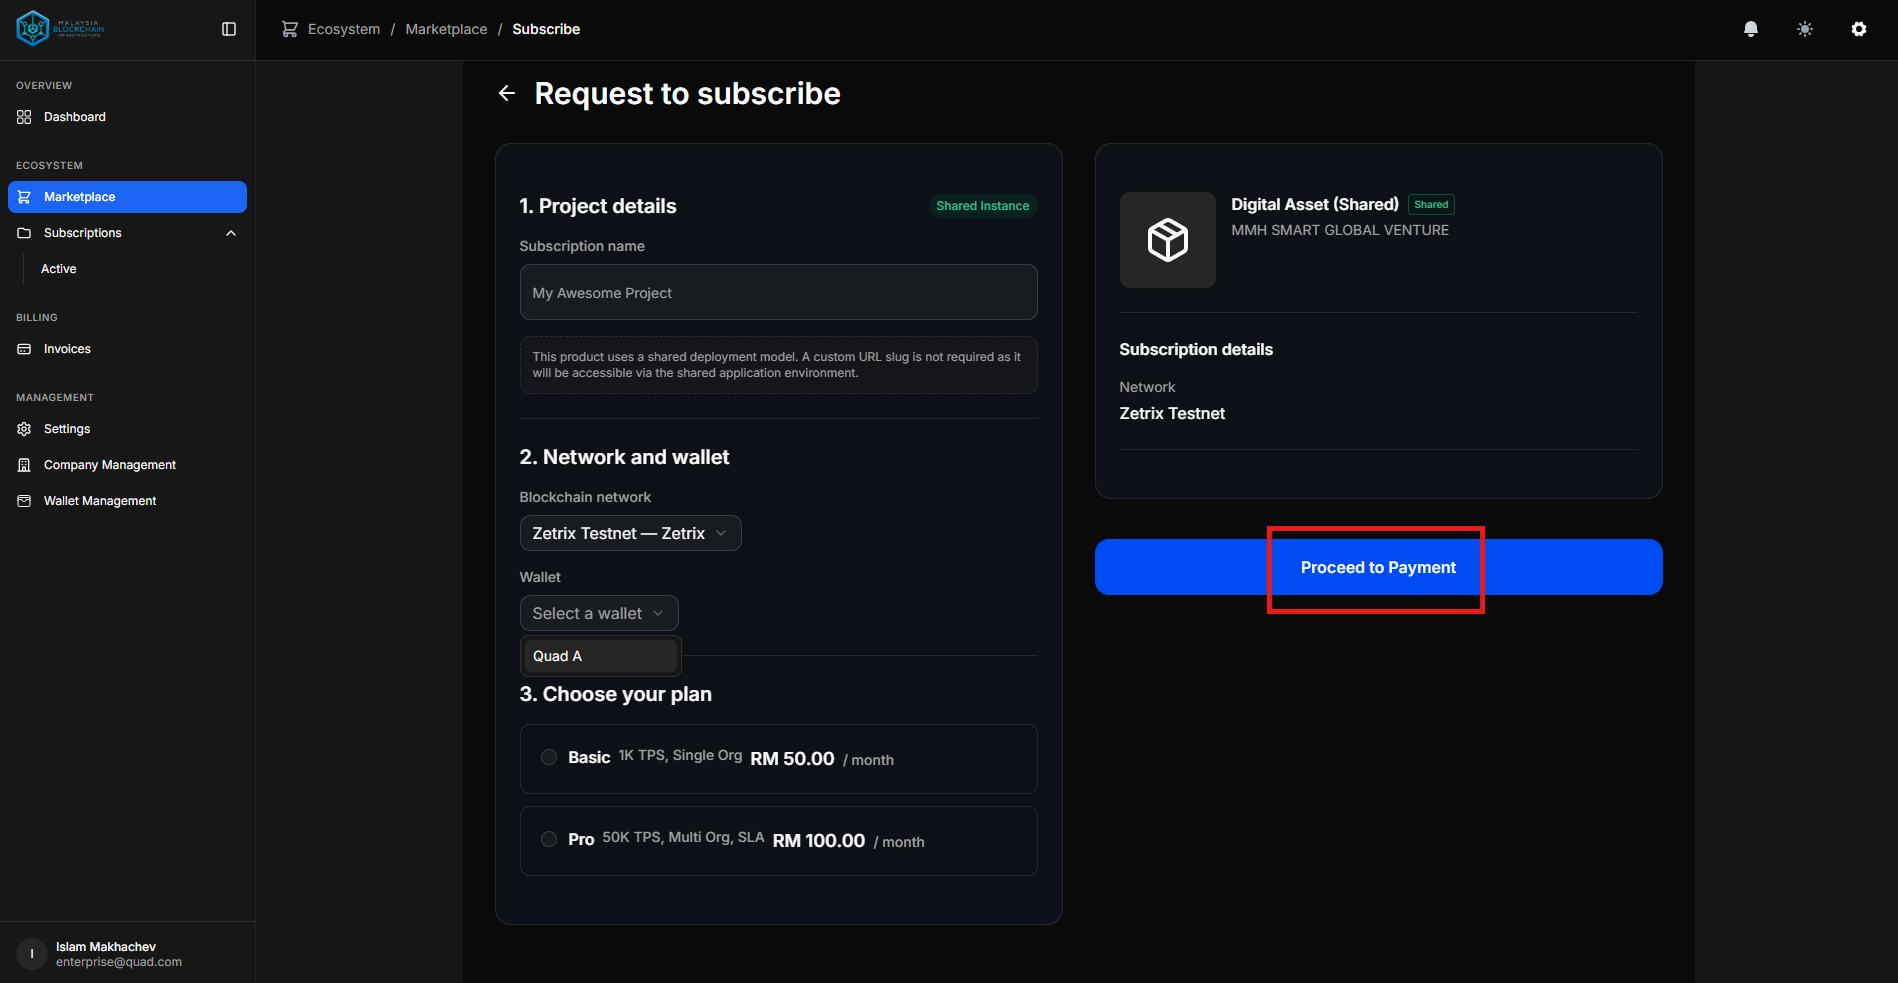The image size is (1898, 983).
Task: Click the Digital Asset cube icon
Action: [x=1167, y=240]
